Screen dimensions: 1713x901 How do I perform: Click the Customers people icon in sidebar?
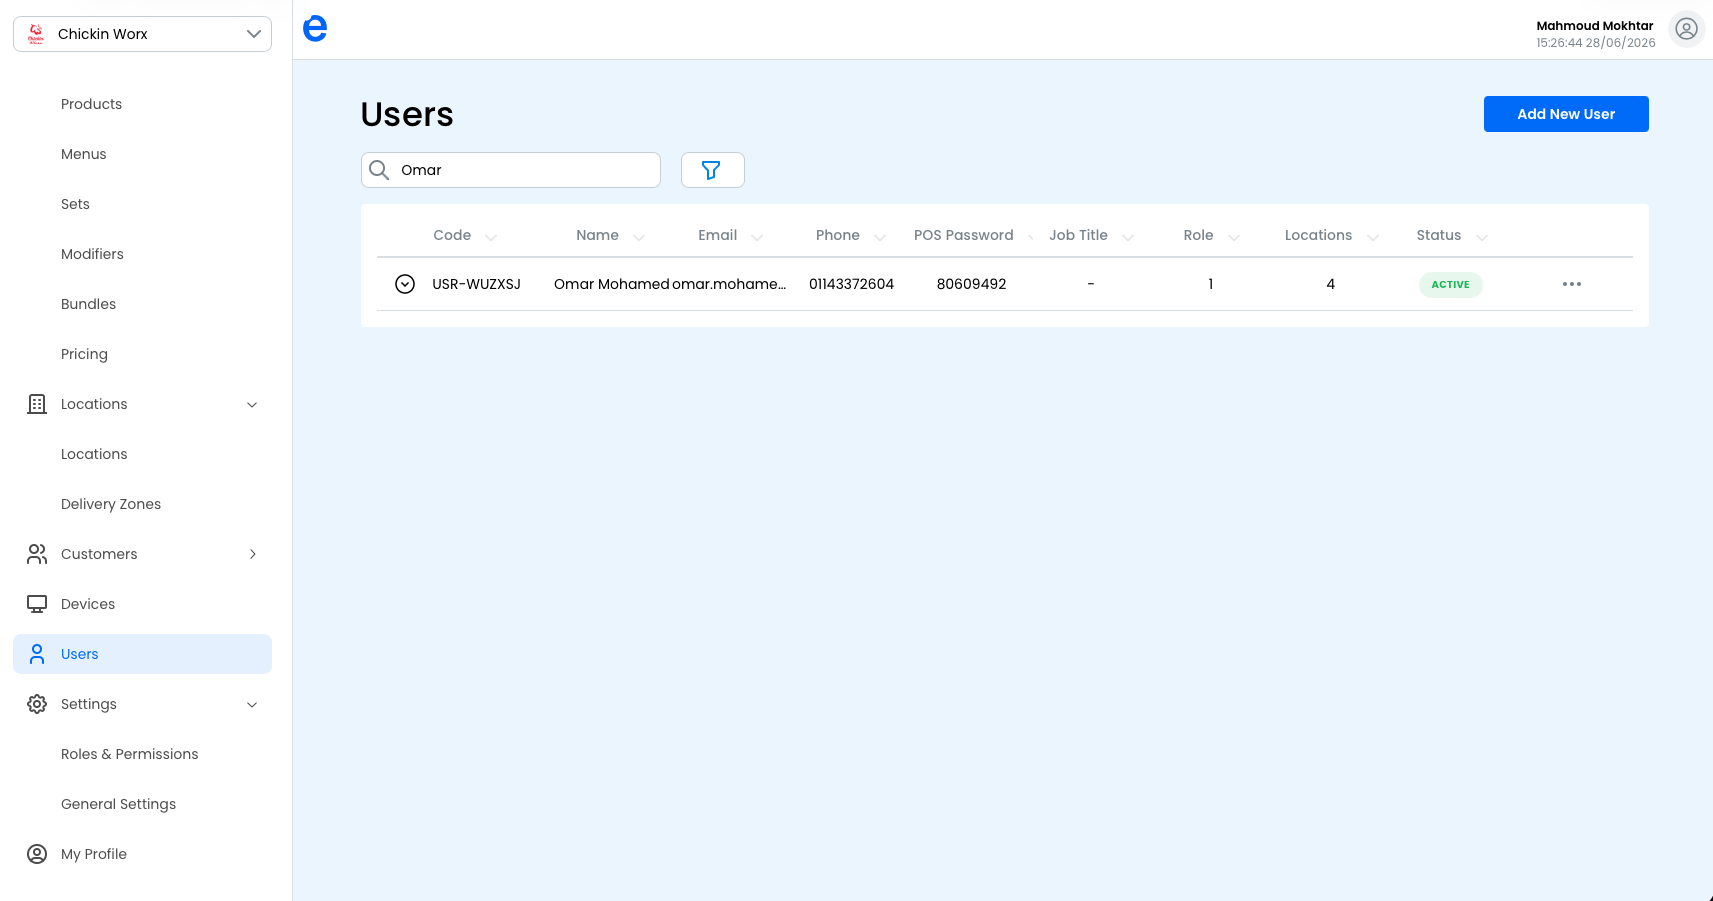tap(37, 554)
